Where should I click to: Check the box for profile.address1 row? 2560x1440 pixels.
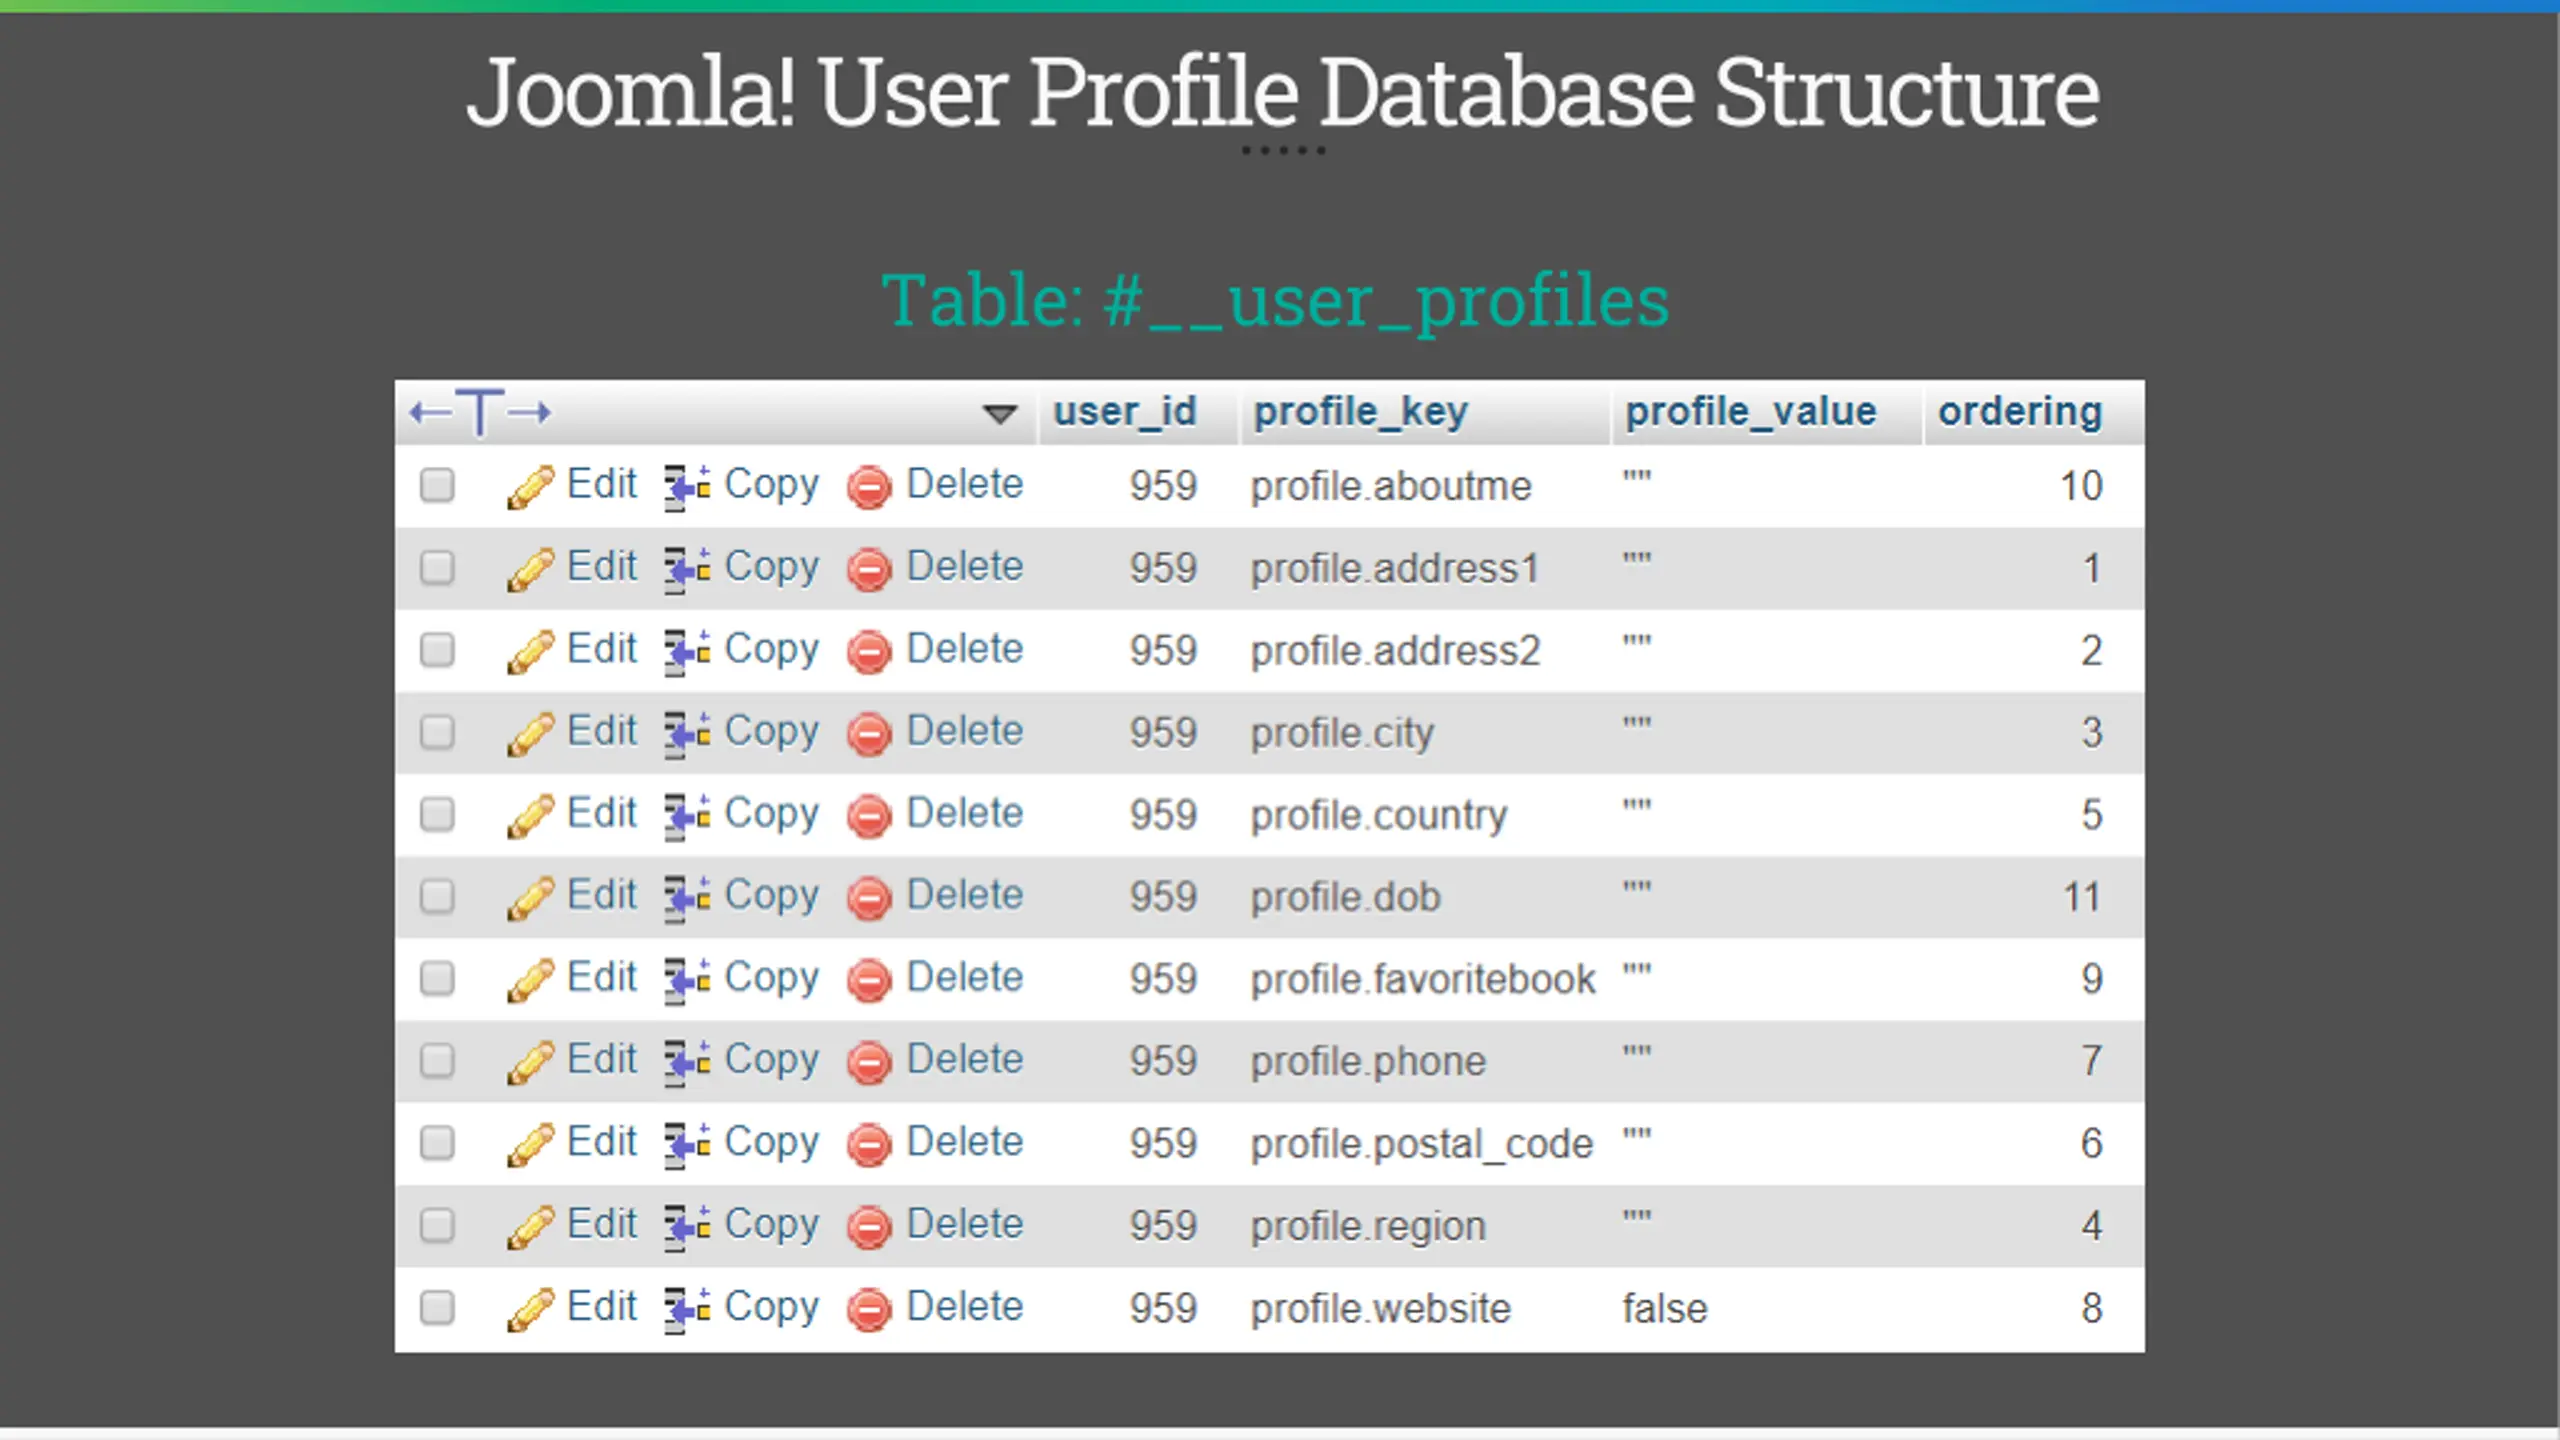click(x=437, y=568)
